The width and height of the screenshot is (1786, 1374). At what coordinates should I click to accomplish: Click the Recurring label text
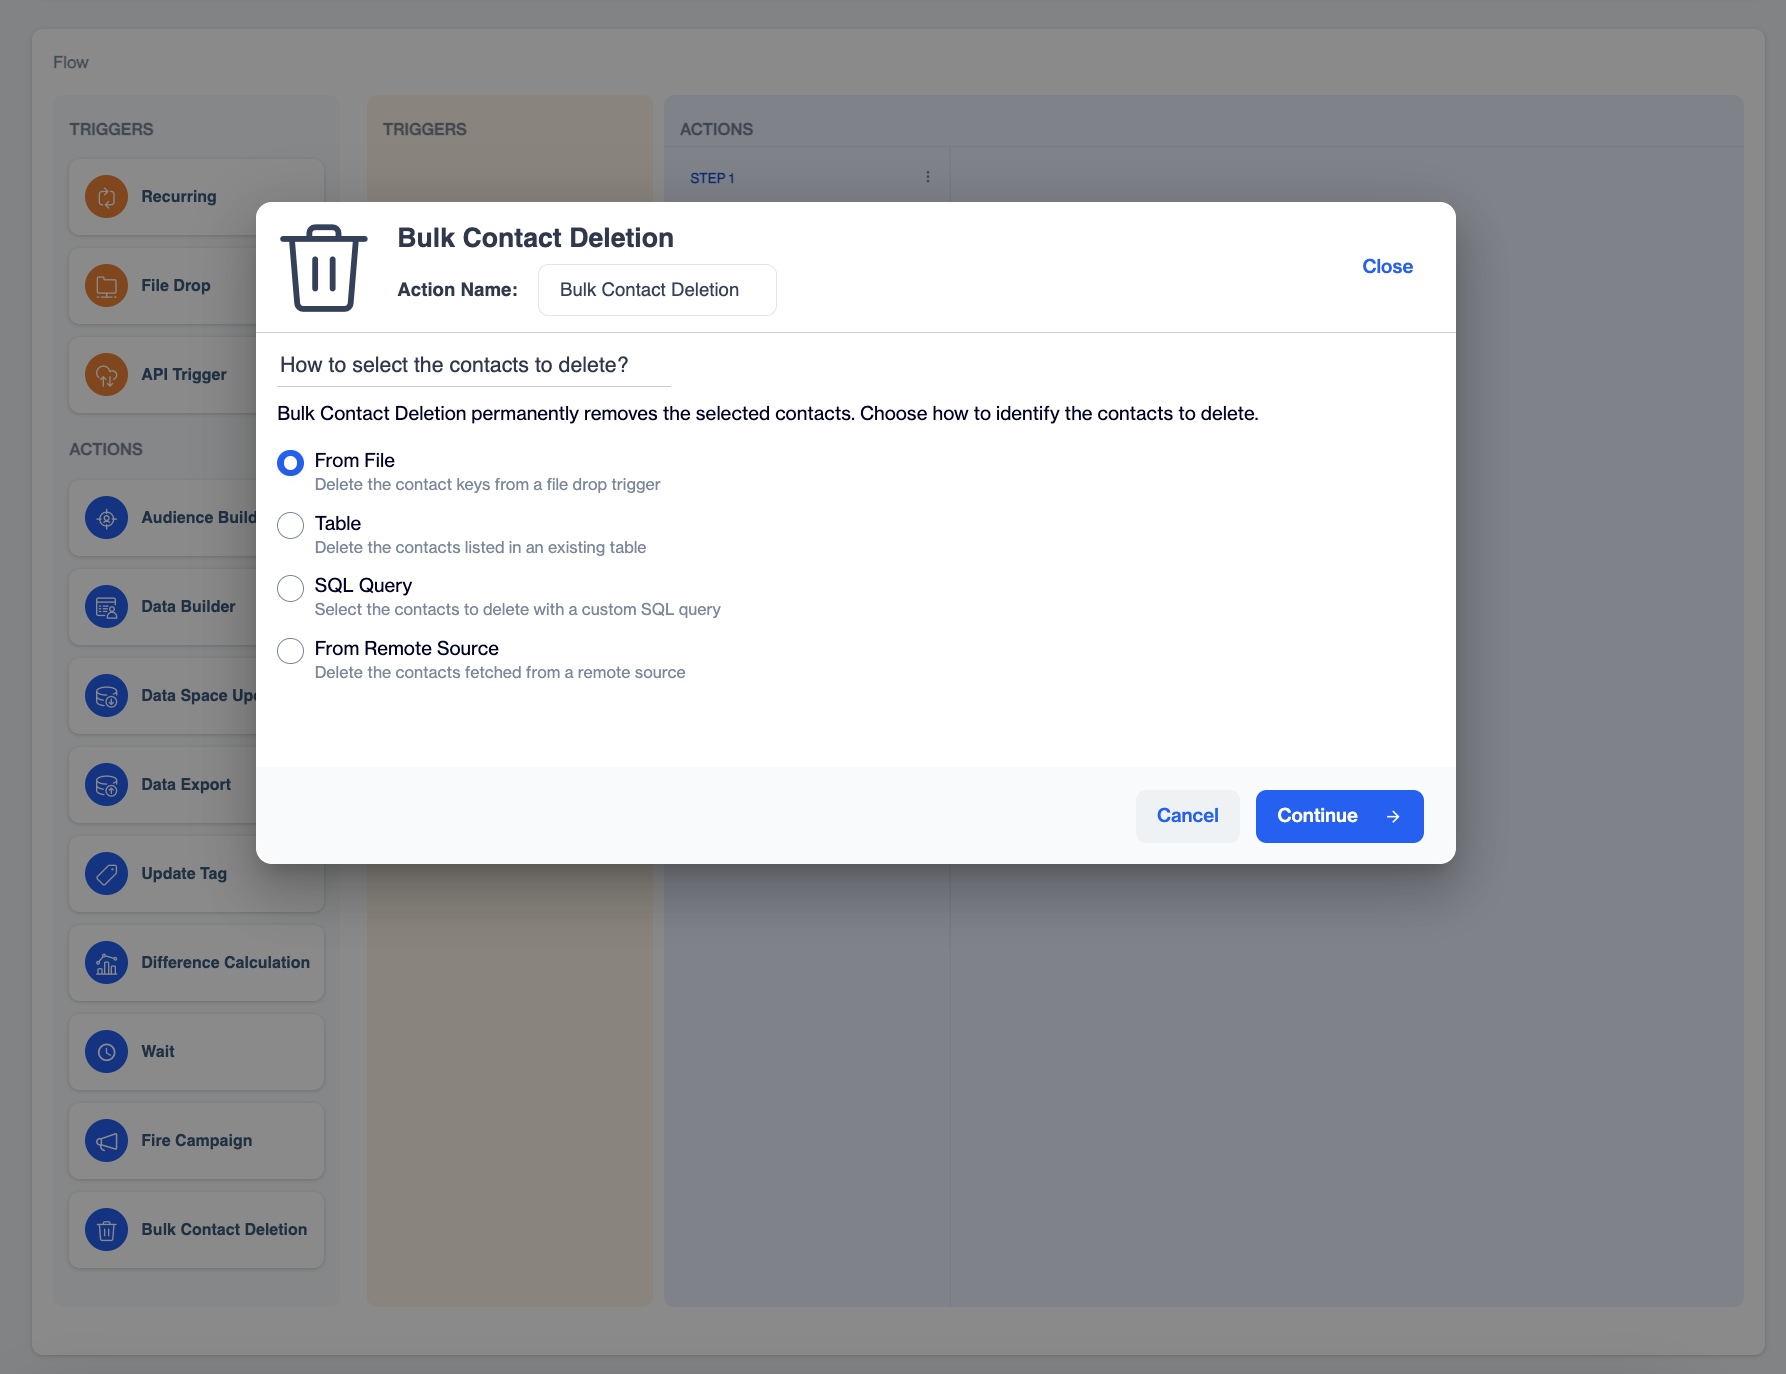pyautogui.click(x=179, y=196)
